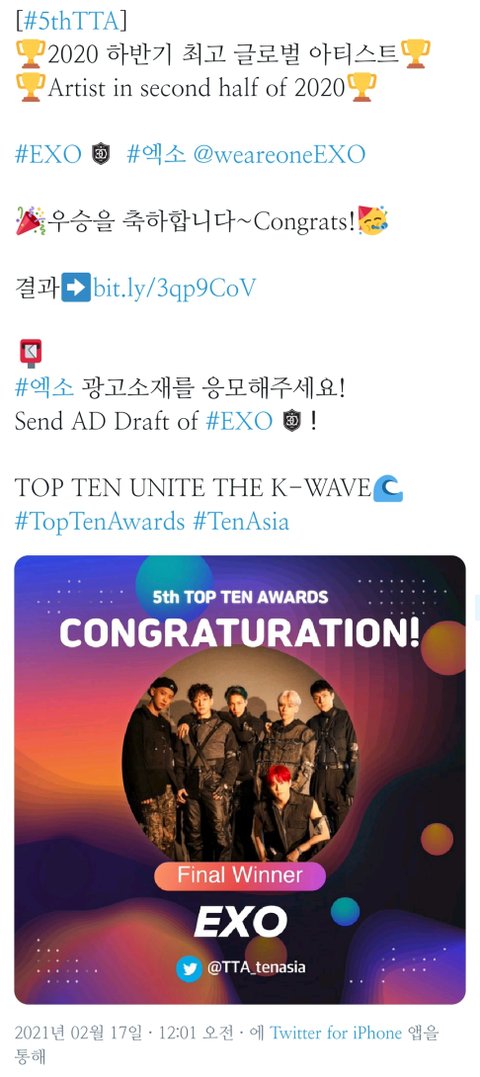Viewport: 480px width, 1077px height.
Task: Click the red postbox emoji
Action: coord(30,354)
